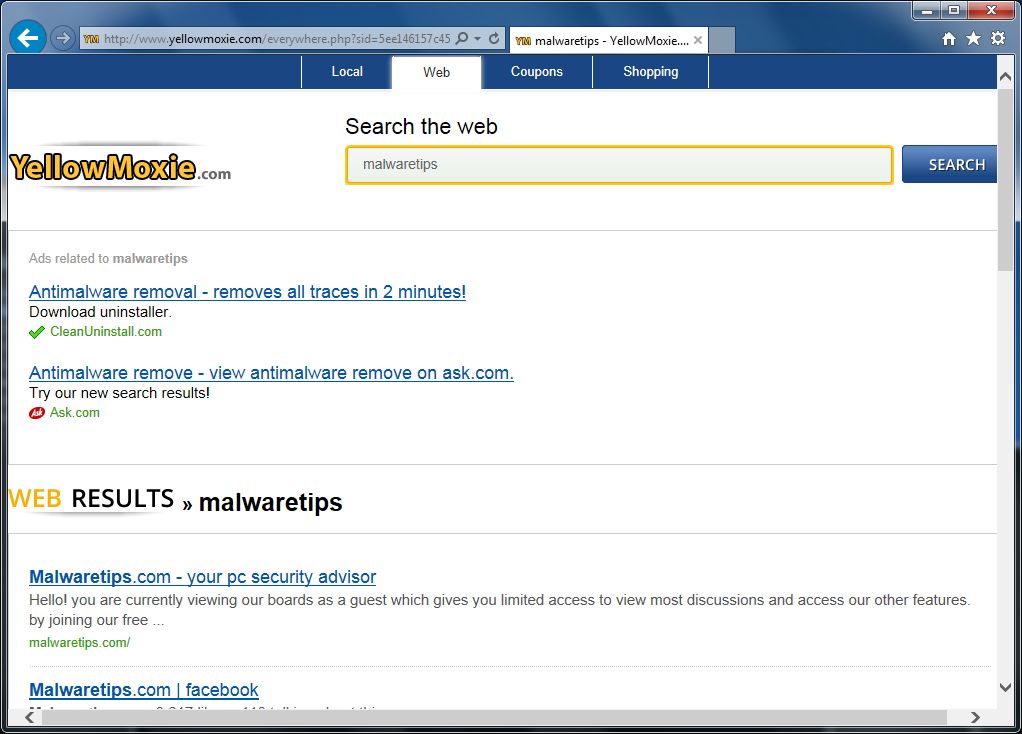
Task: Click the 'Search the web' heading
Action: 421,126
